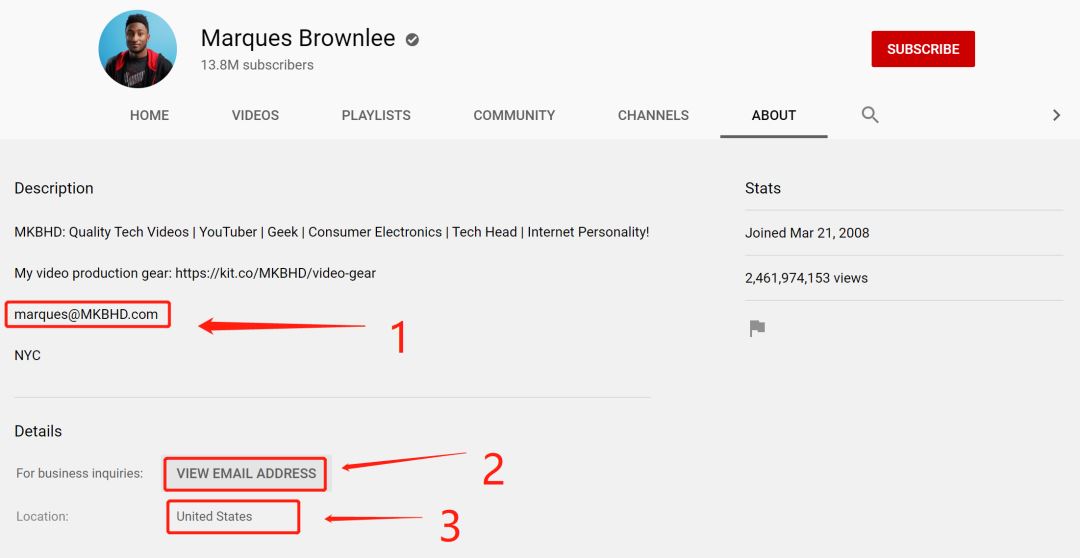Click the channel search magnifier icon
The height and width of the screenshot is (558, 1080).
870,115
